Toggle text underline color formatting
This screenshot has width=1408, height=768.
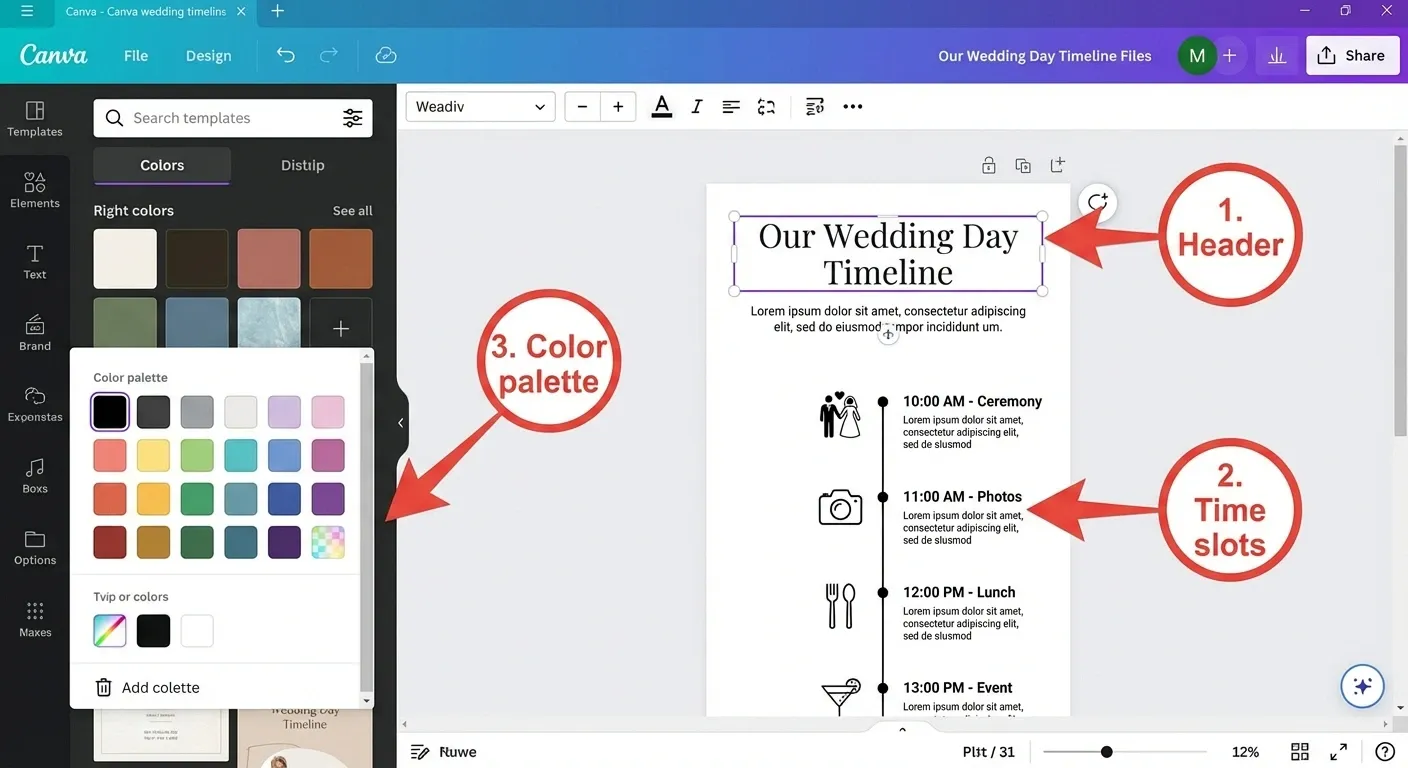[x=661, y=106]
